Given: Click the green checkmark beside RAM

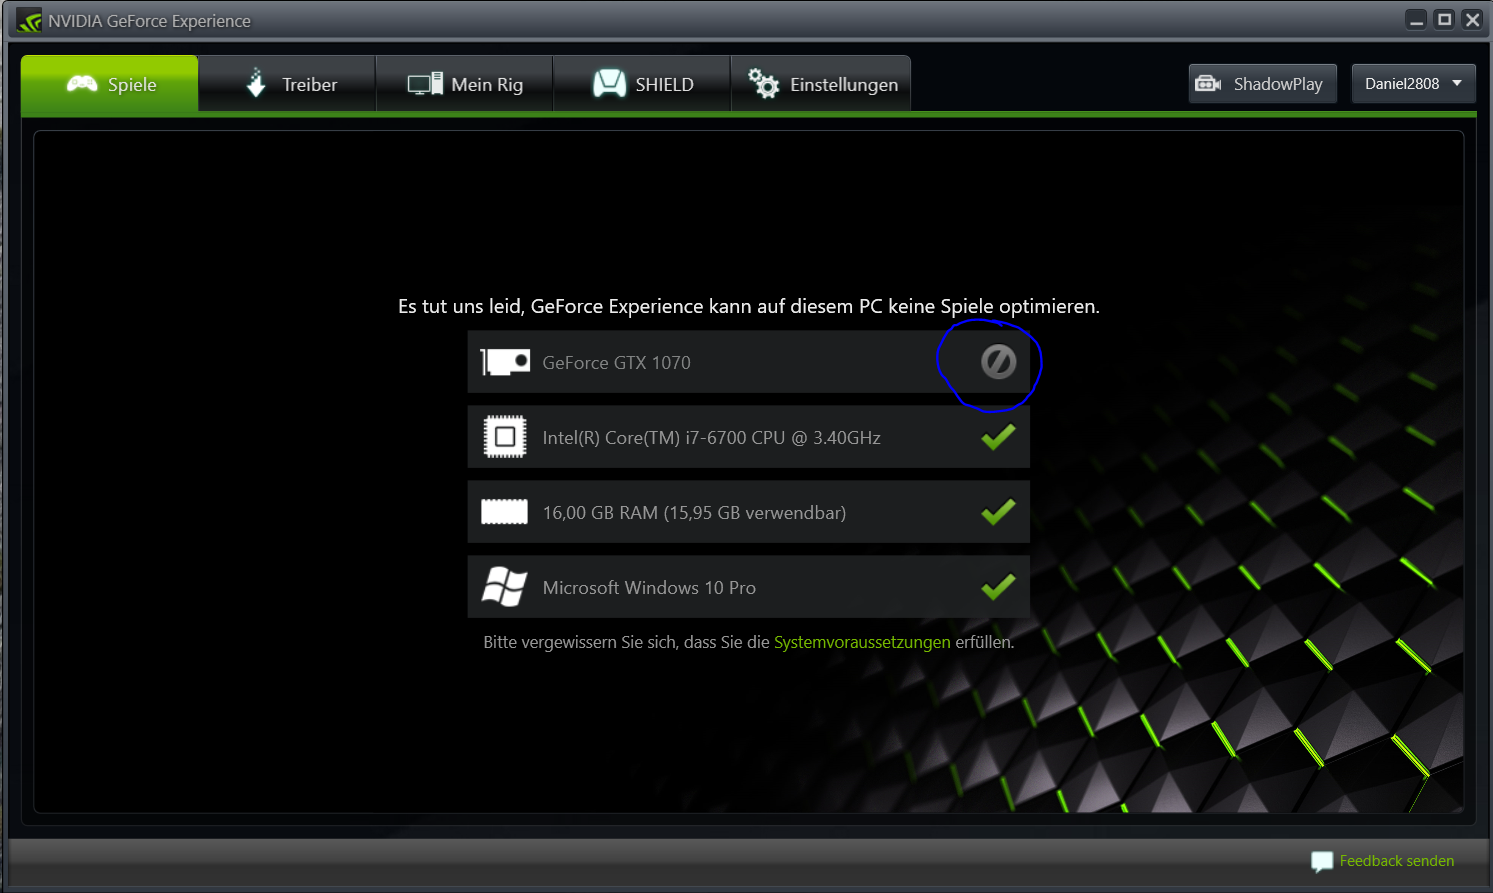Looking at the screenshot, I should 998,512.
